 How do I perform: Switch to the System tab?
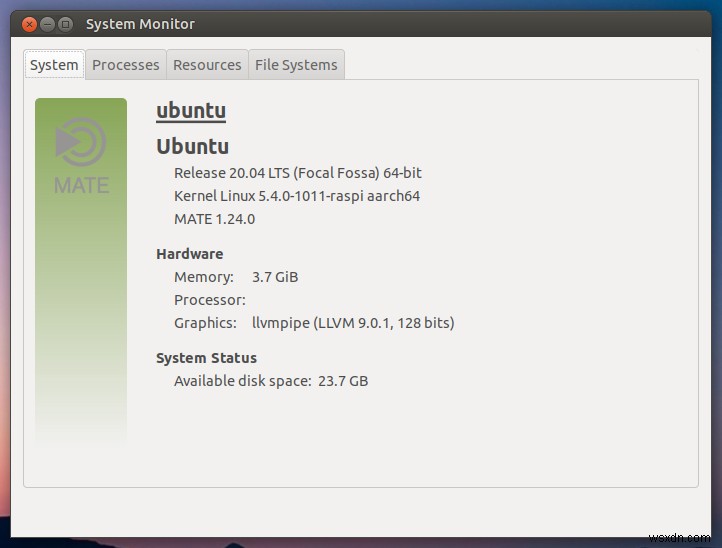[x=54, y=65]
